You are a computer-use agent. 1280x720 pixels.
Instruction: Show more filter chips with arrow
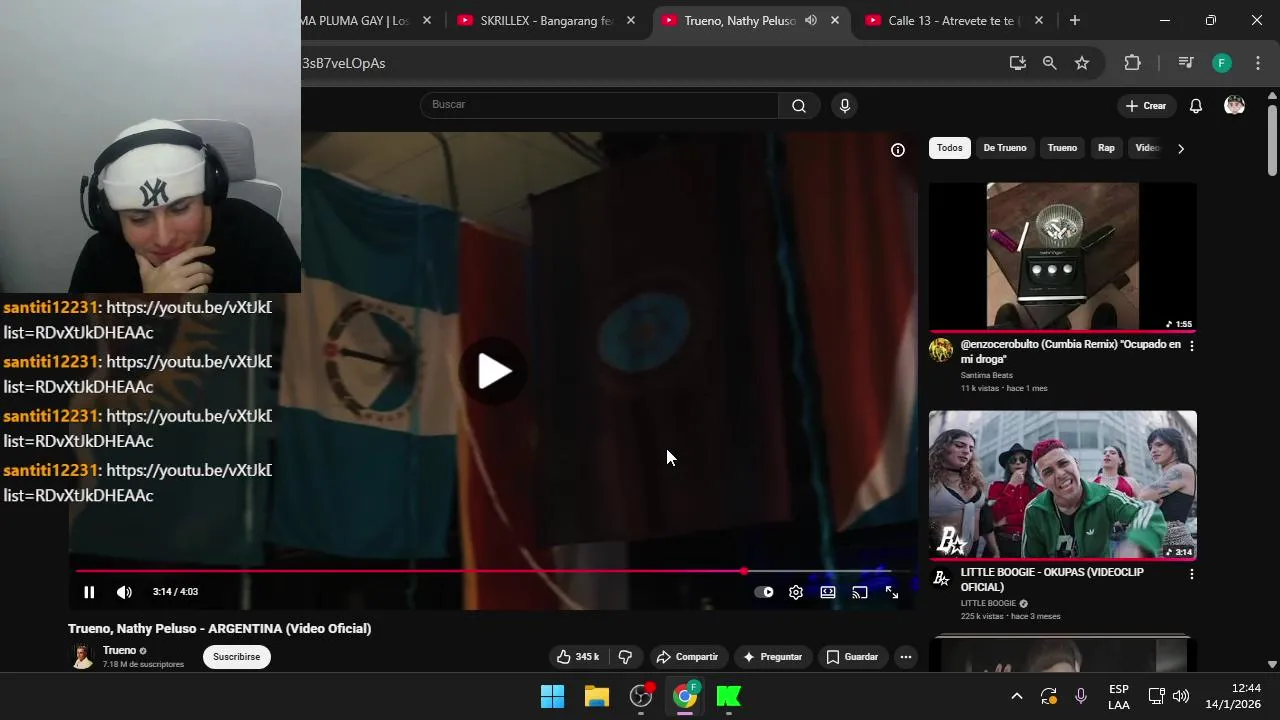point(1181,149)
